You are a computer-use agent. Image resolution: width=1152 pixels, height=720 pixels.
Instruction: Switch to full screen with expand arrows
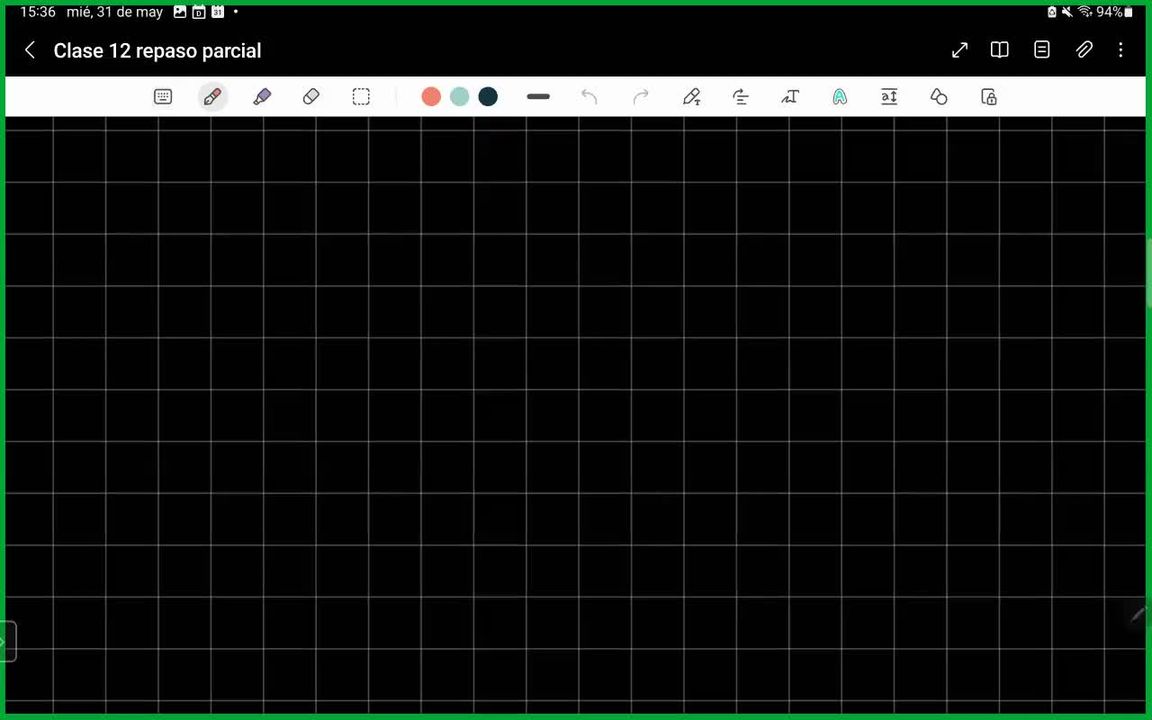(x=960, y=50)
